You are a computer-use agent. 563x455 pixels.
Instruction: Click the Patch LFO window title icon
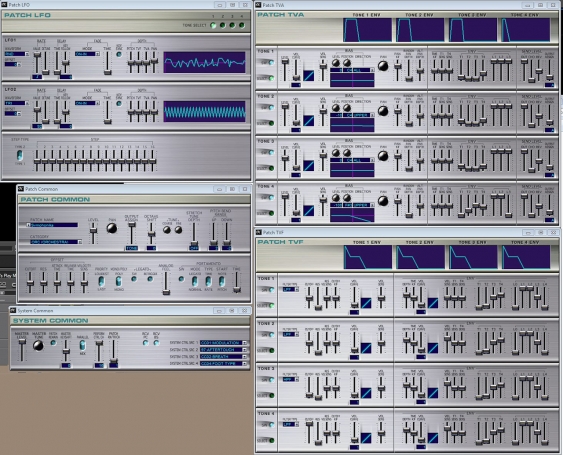tap(4, 5)
